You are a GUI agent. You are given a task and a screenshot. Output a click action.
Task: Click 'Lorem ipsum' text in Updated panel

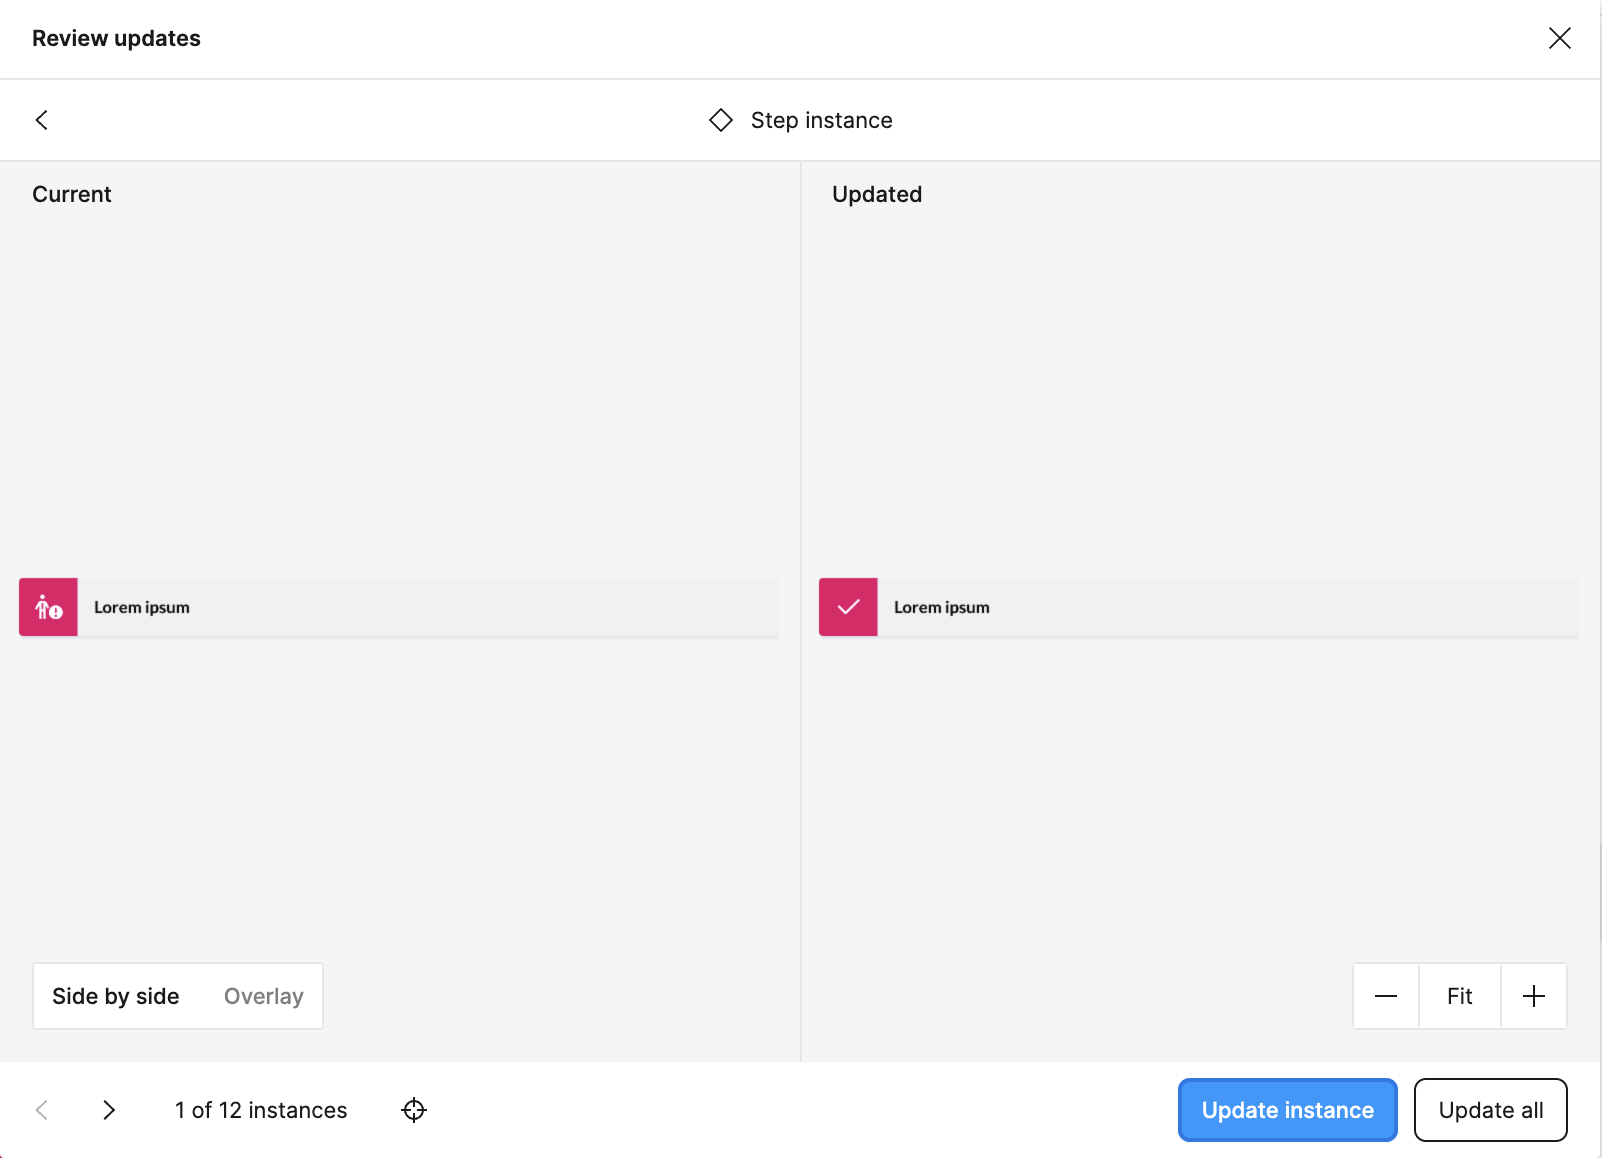click(x=942, y=607)
